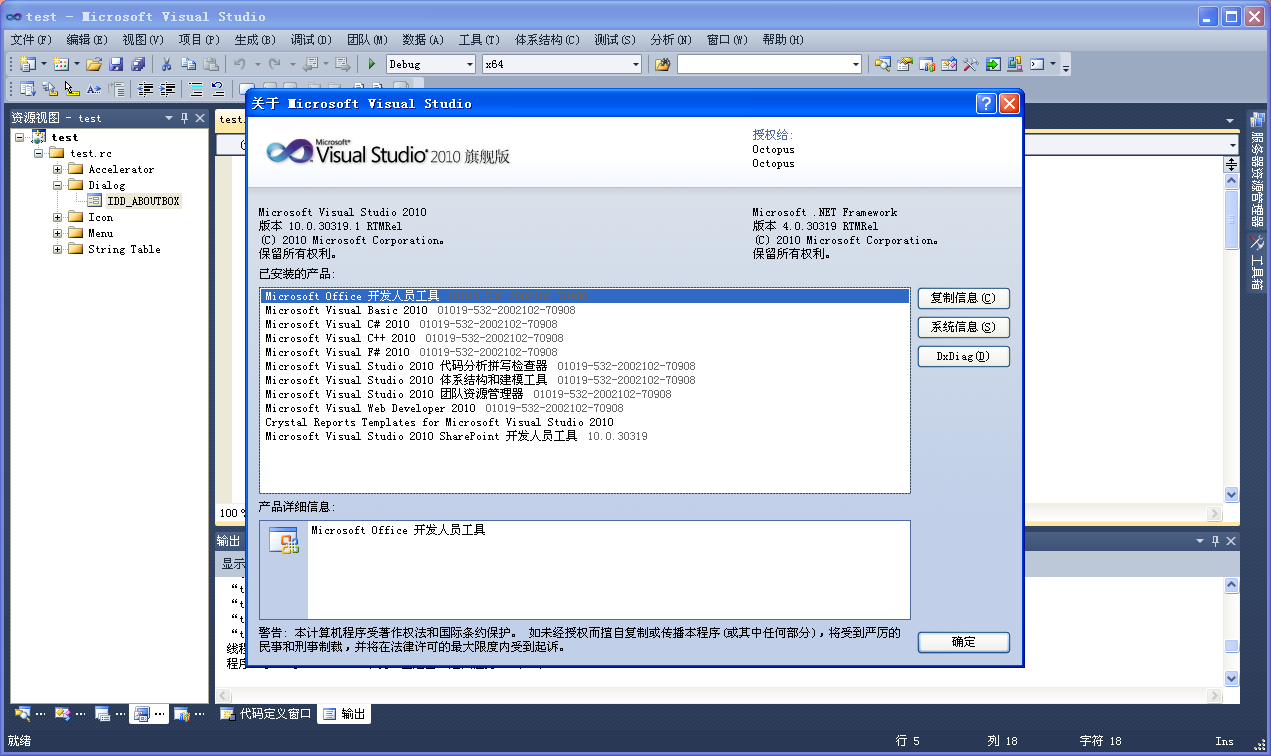Select Microsoft Visual Basic 2010 list row
The image size is (1271, 756).
tap(585, 310)
